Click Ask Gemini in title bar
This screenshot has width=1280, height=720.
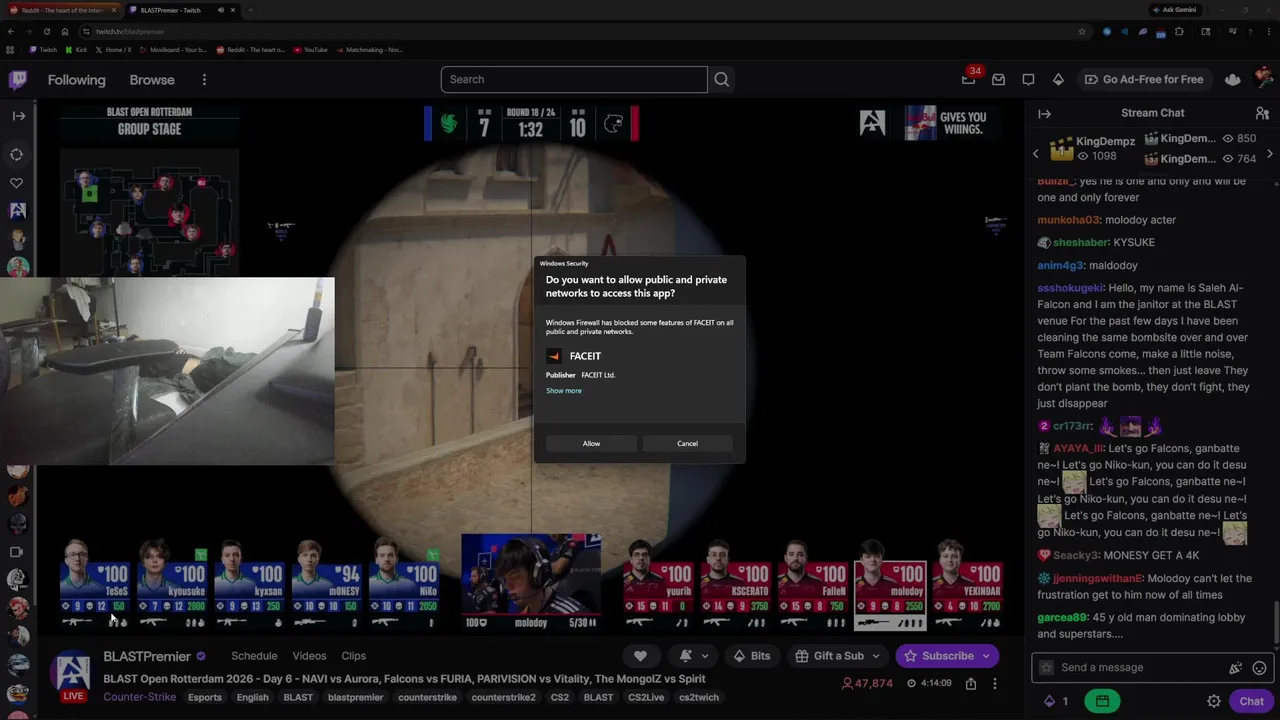(1175, 10)
